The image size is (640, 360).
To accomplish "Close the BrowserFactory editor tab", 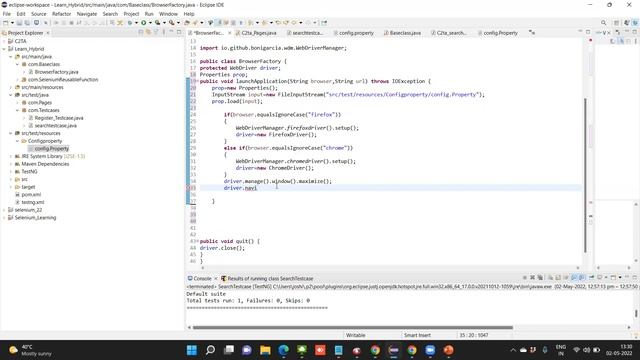I will [229, 33].
